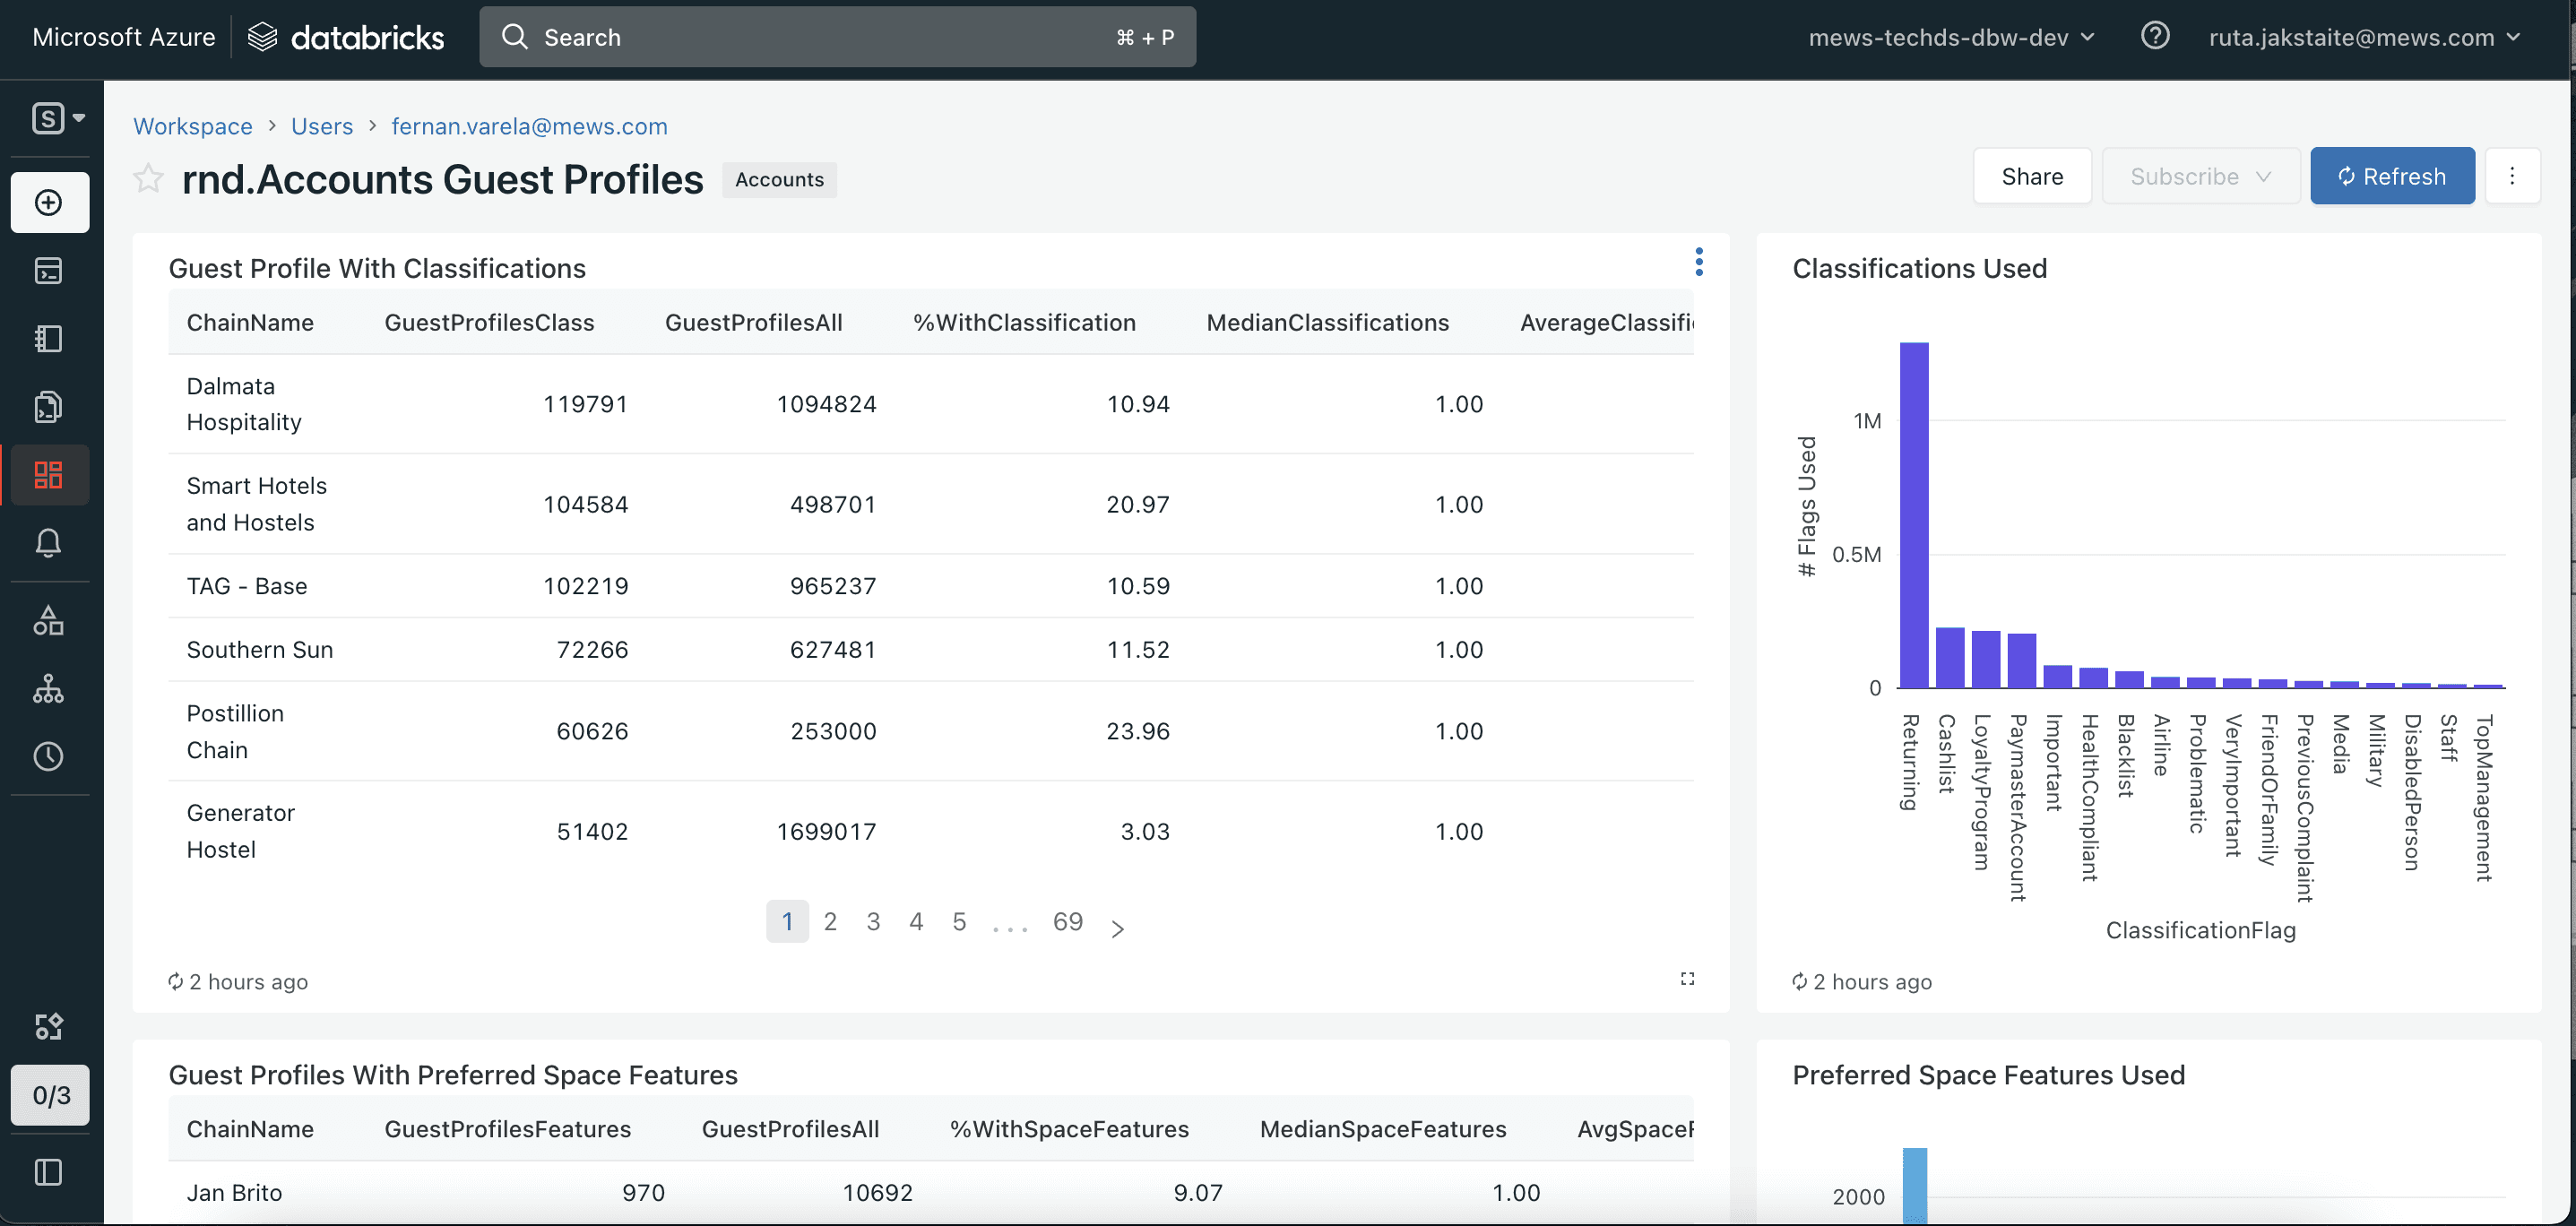Open the dashboard kebab menu
The height and width of the screenshot is (1226, 2576).
[x=2512, y=176]
